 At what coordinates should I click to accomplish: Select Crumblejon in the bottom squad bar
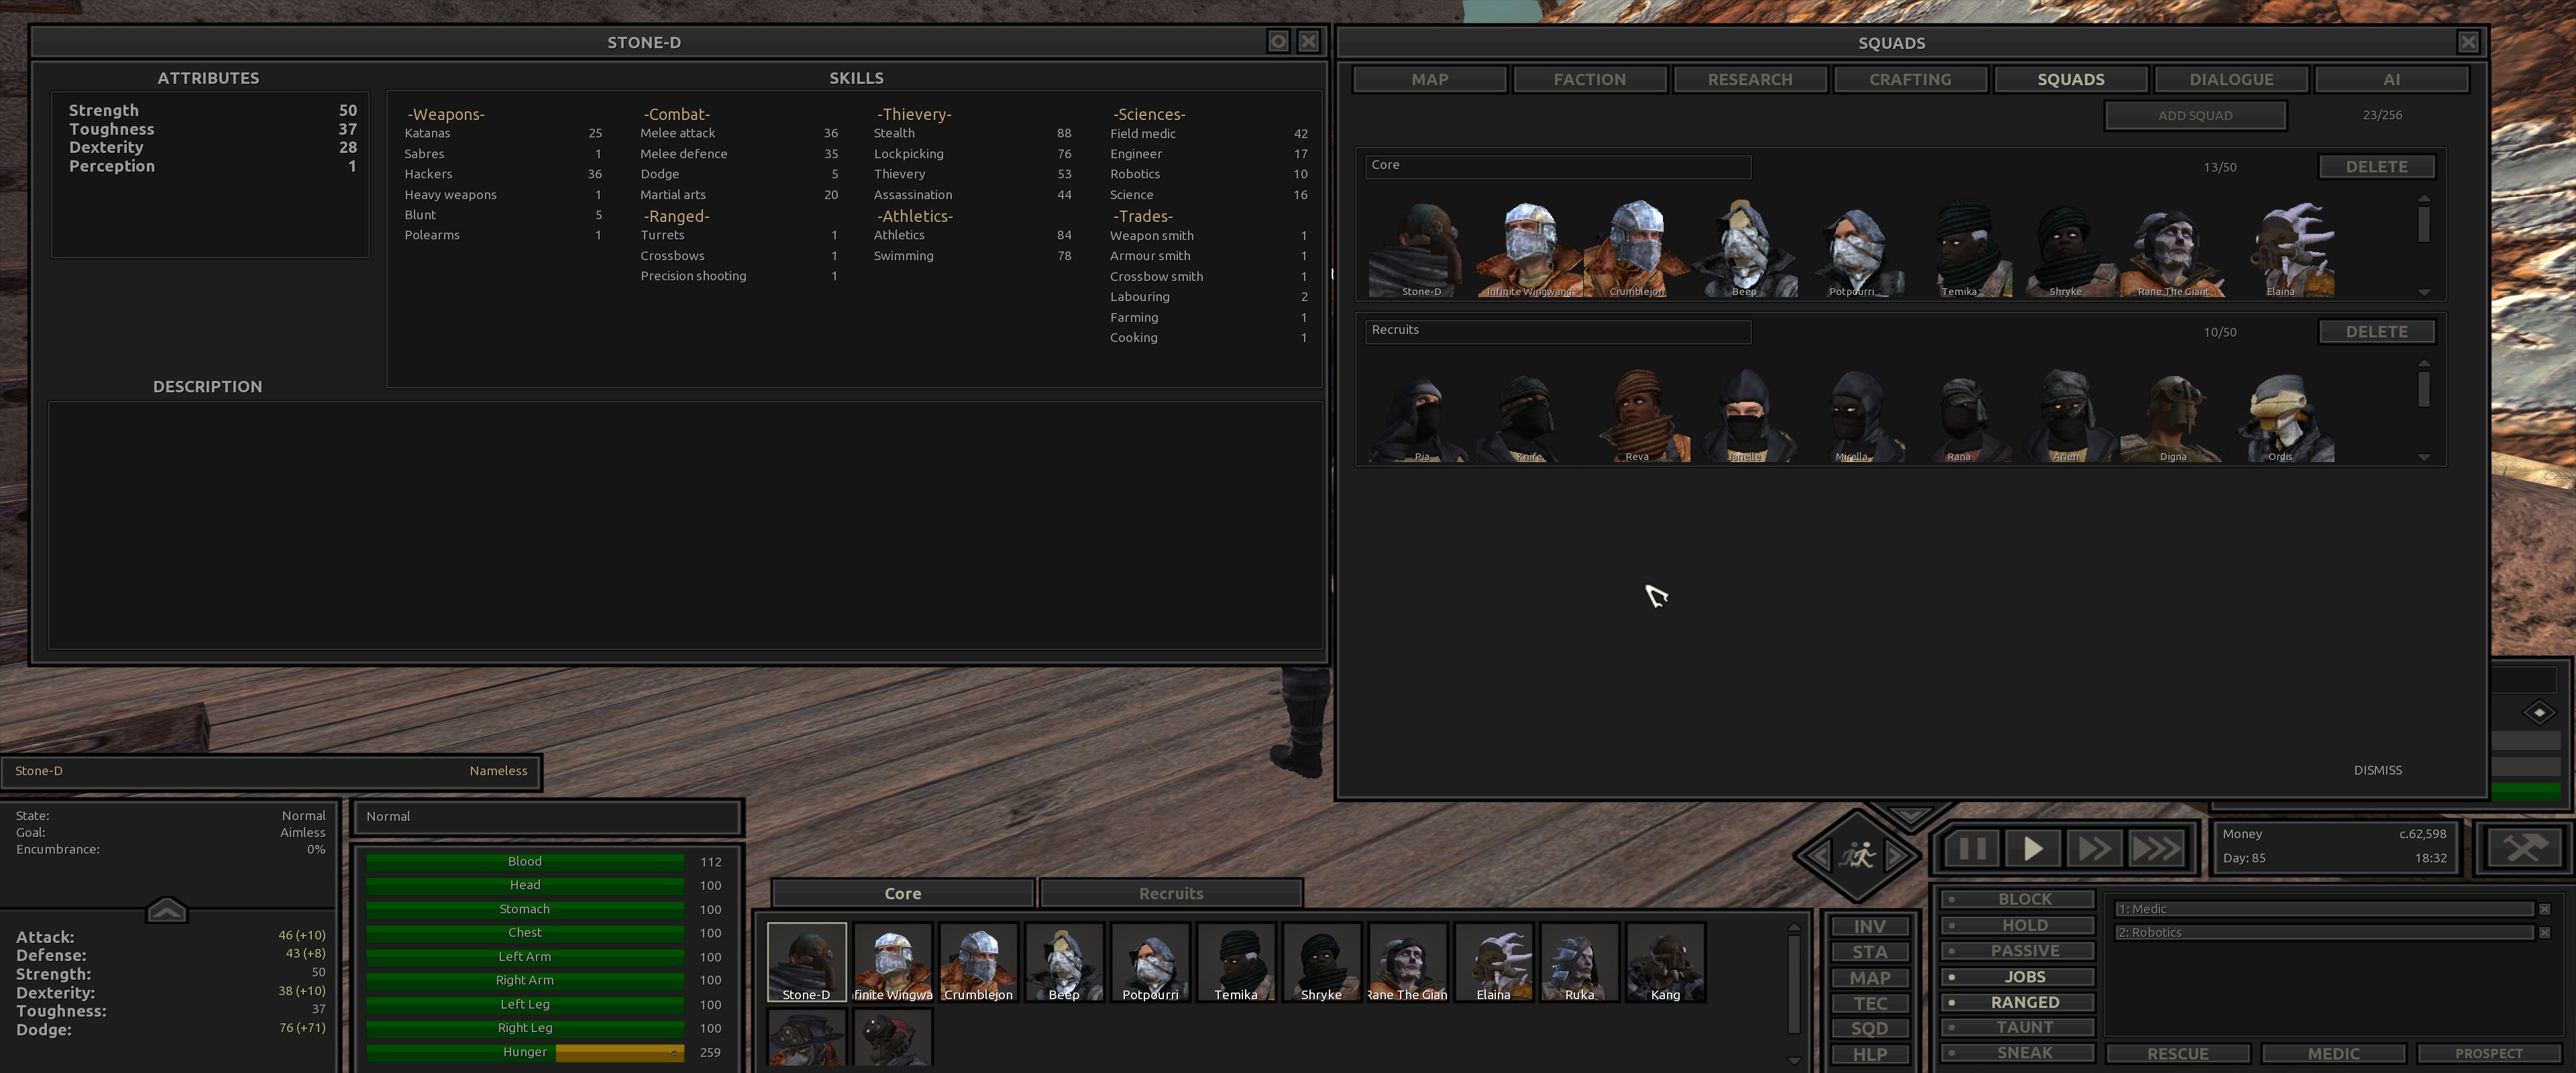[979, 962]
